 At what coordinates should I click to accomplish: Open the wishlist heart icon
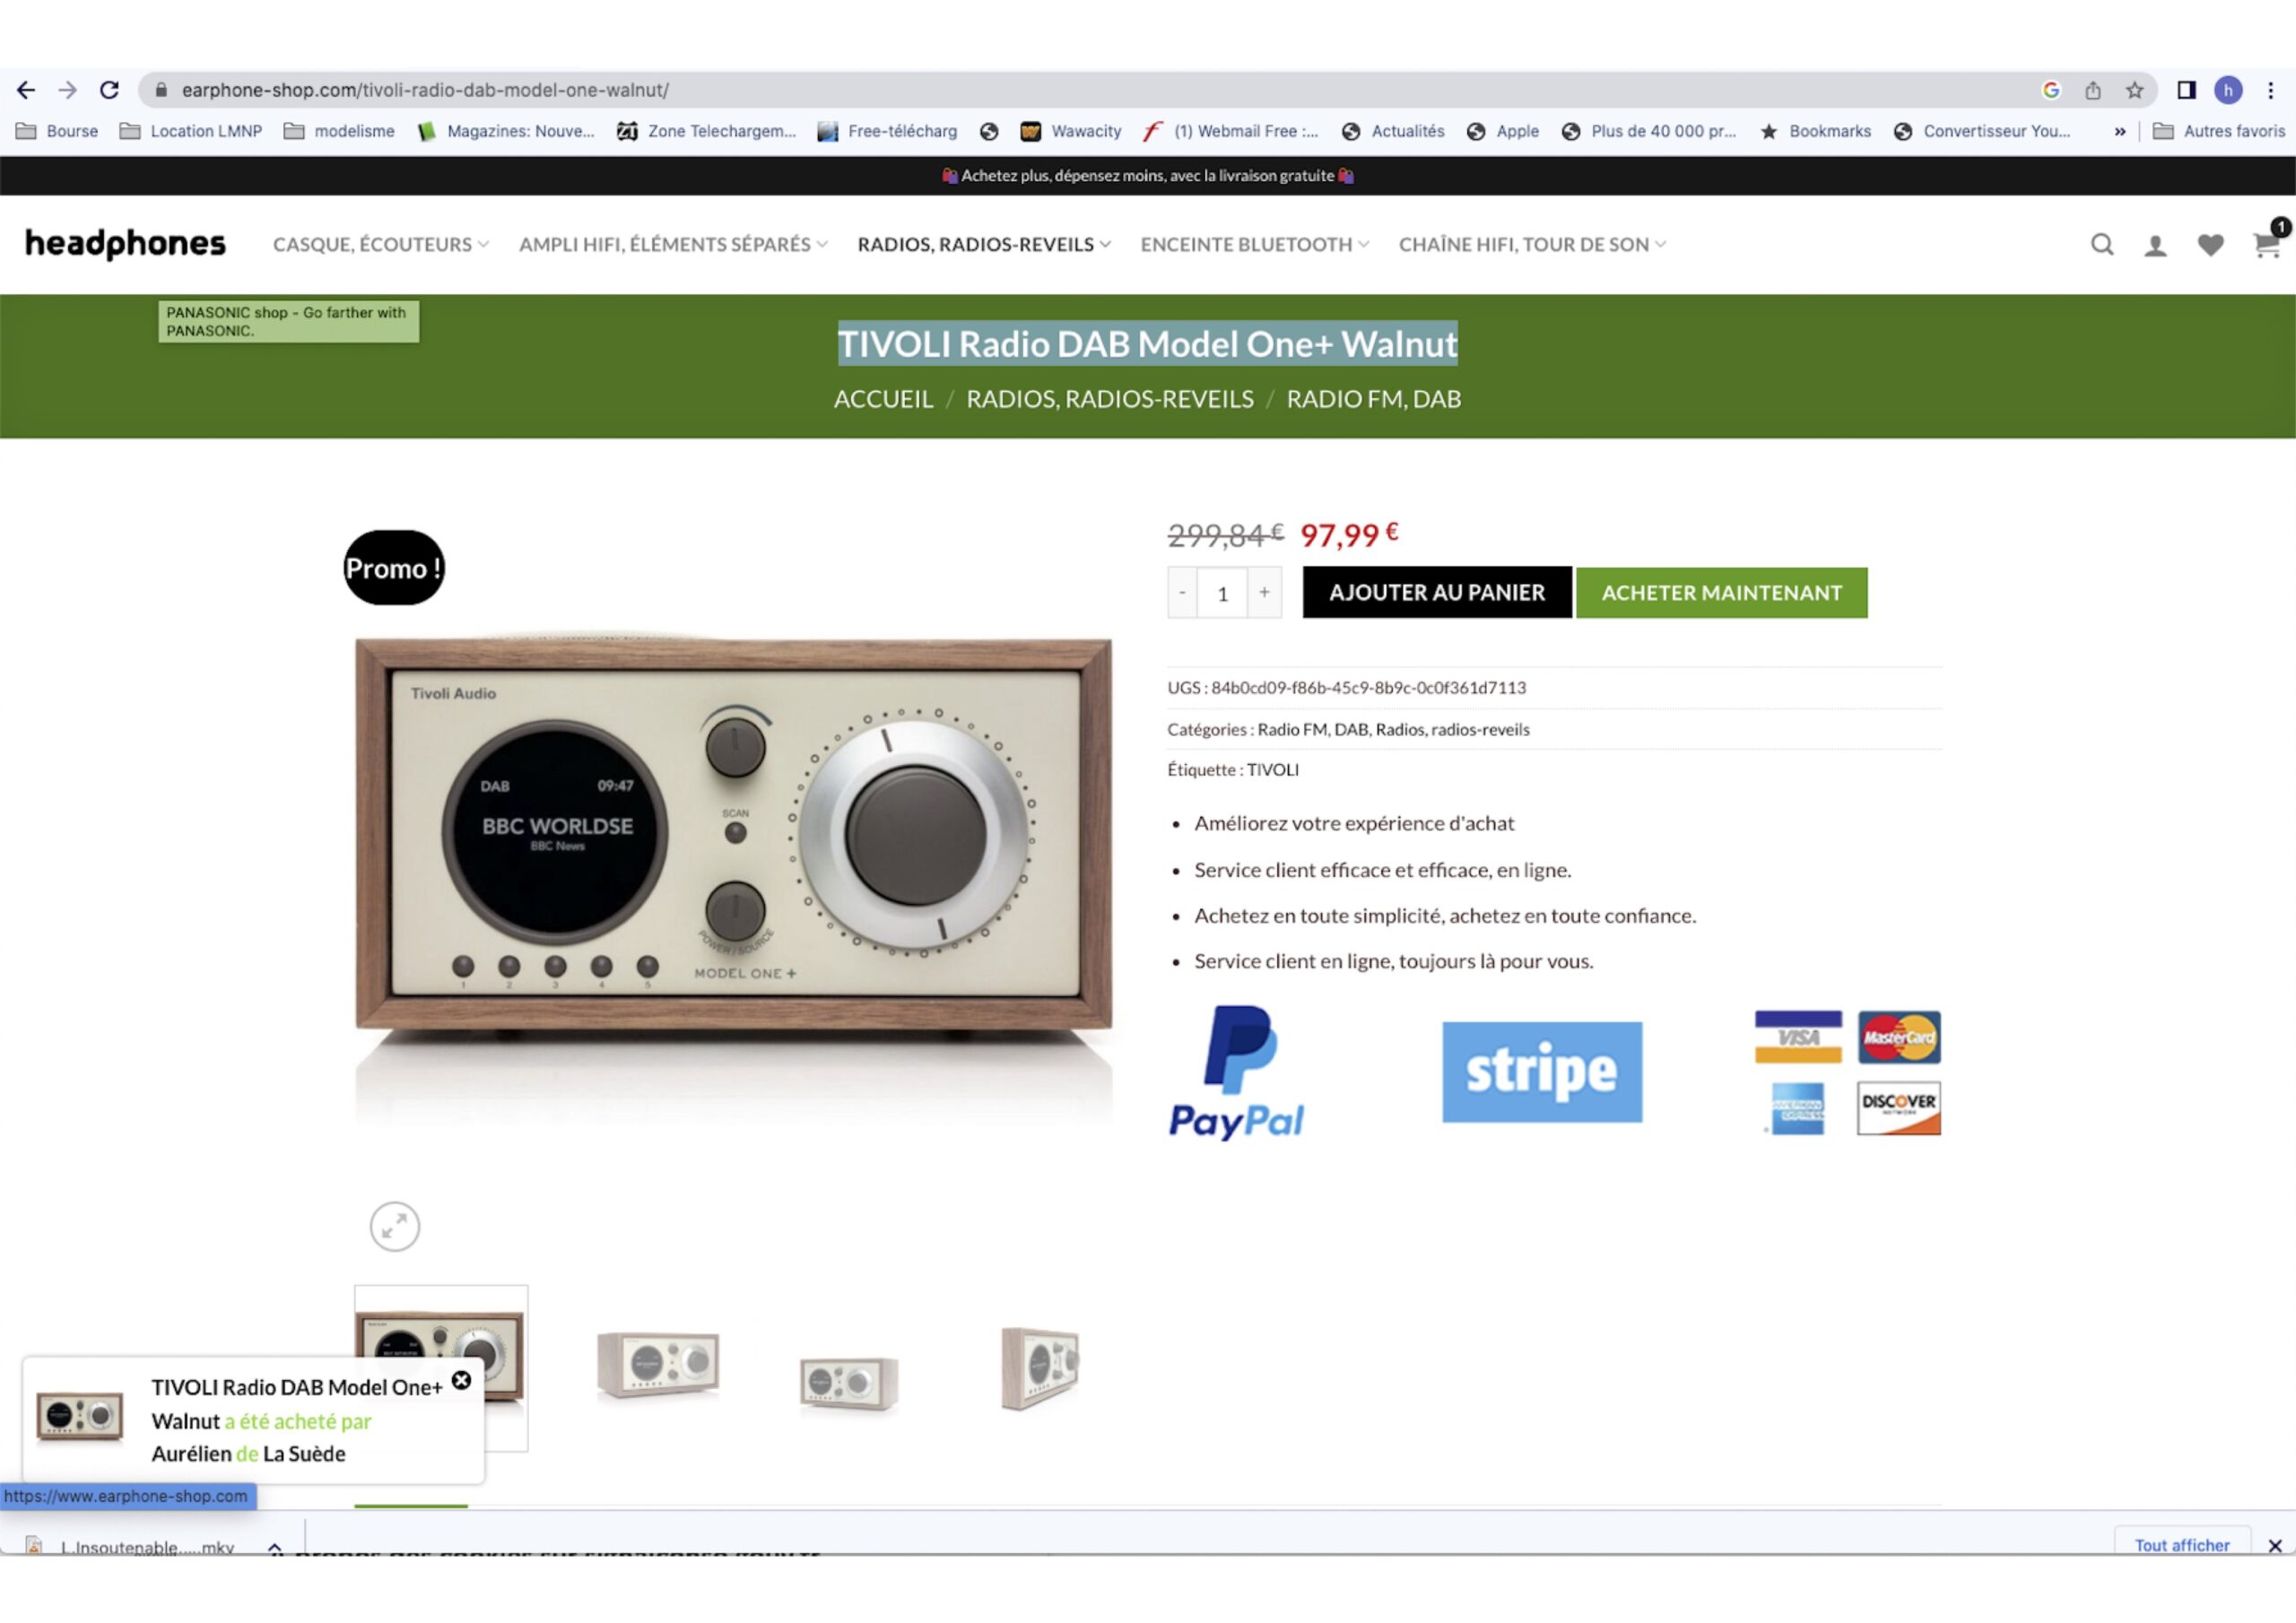tap(2210, 245)
